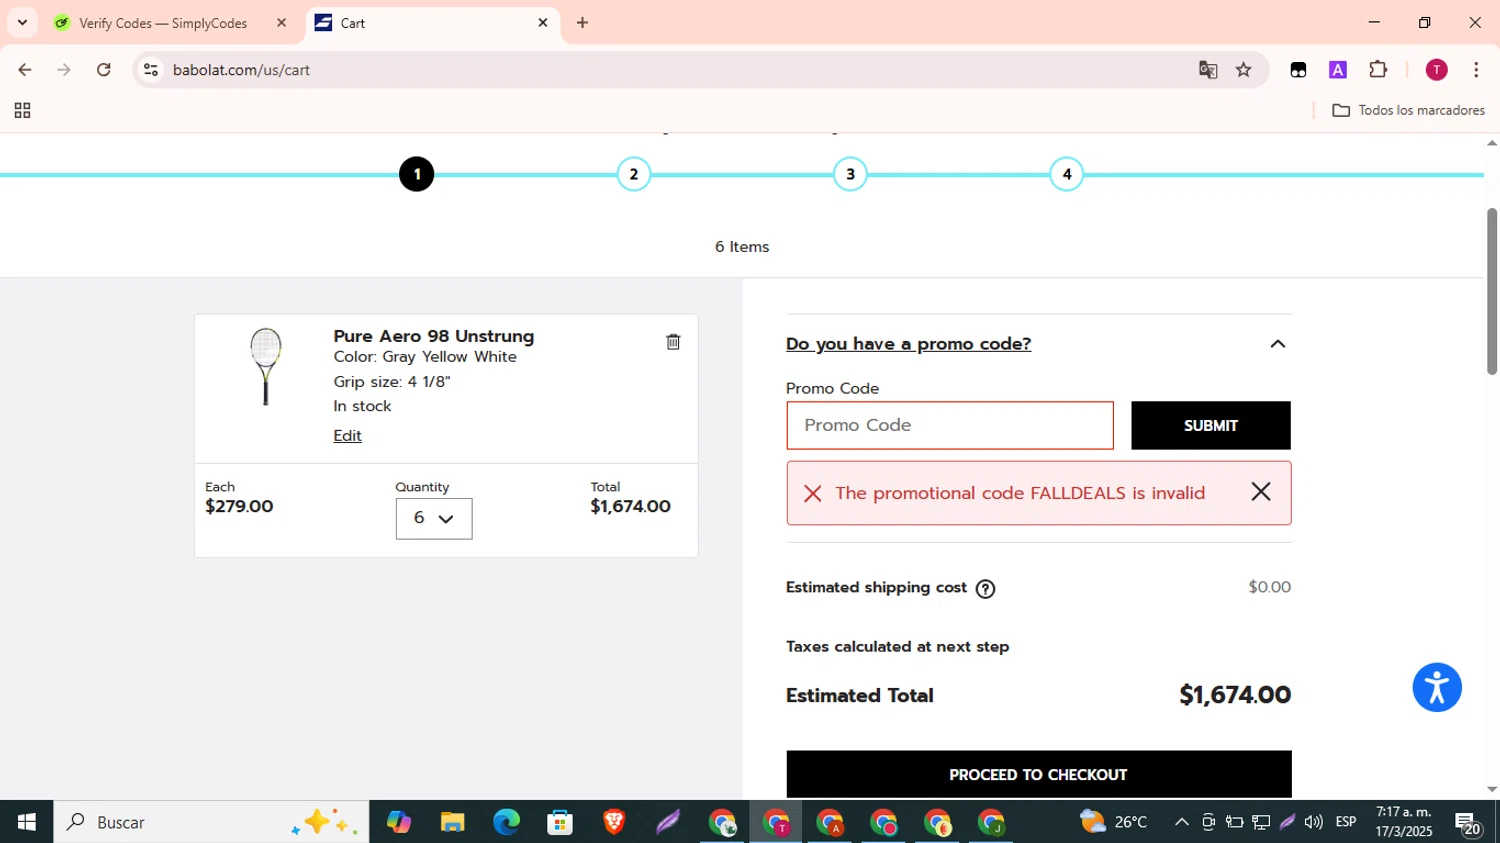The width and height of the screenshot is (1500, 843).
Task: Go back to previous page
Action: click(x=25, y=70)
